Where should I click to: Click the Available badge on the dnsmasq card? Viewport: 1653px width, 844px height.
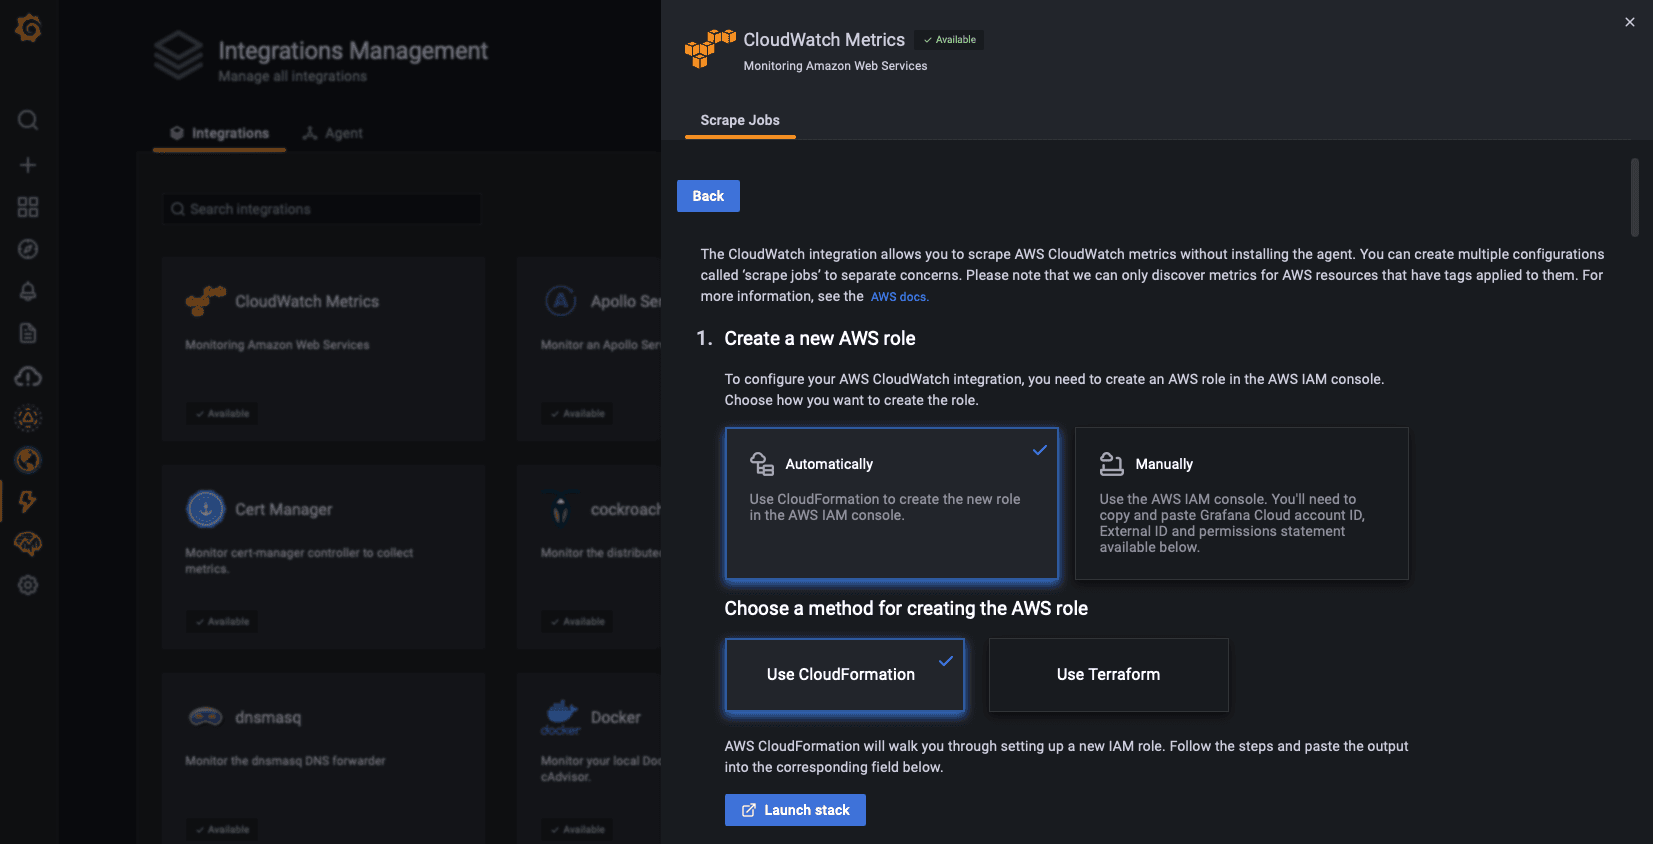222,830
